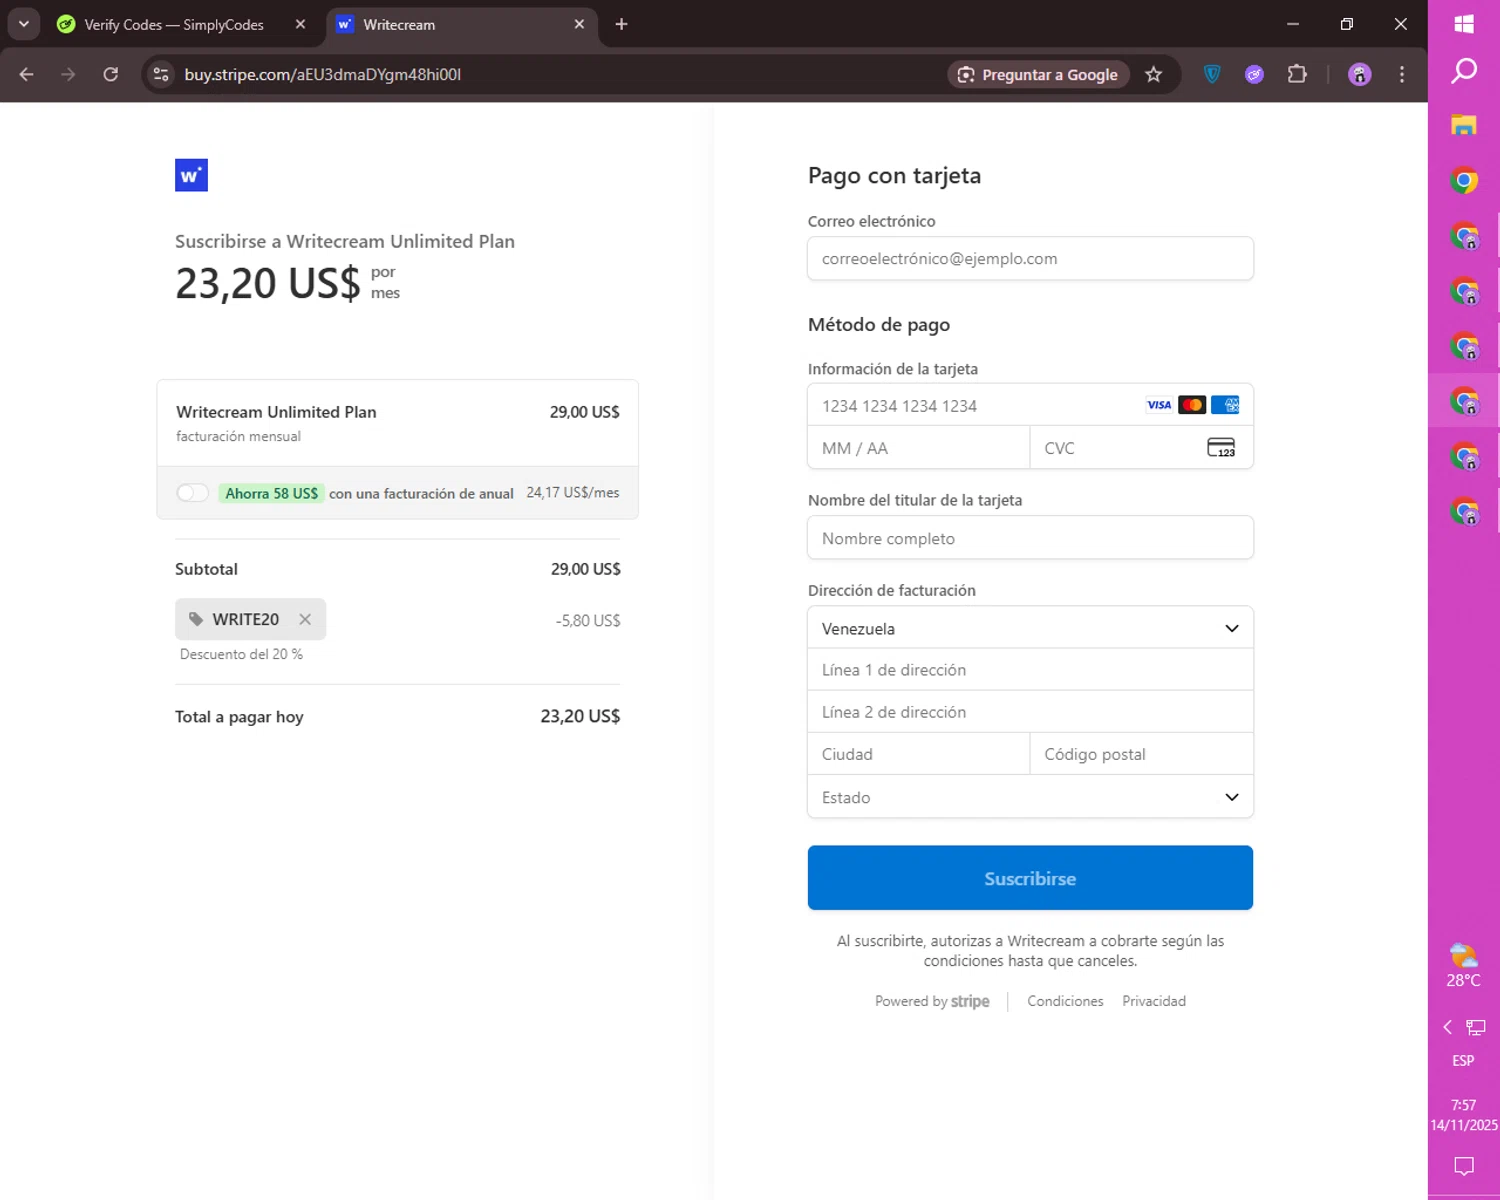
Task: Open Windows Search from the taskbar
Action: coord(1464,71)
